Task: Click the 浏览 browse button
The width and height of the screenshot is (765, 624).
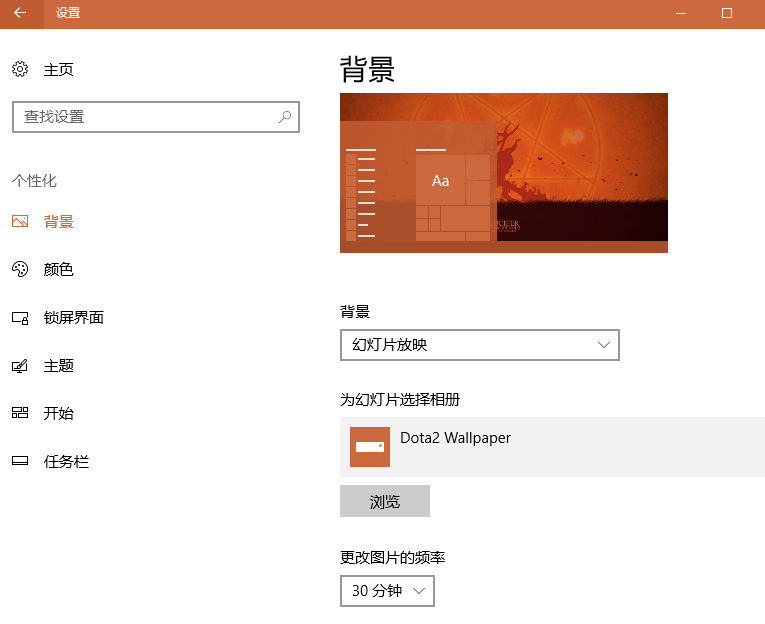Action: [385, 501]
